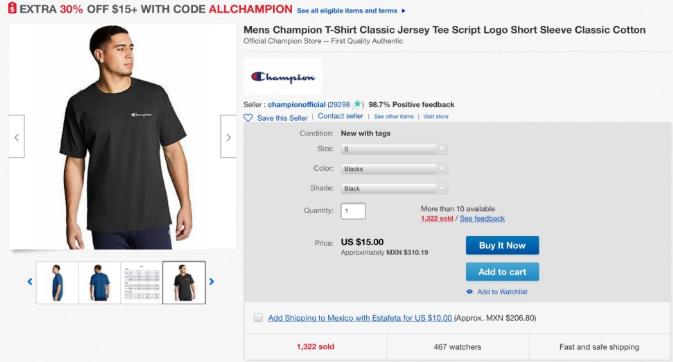Image resolution: width=673 pixels, height=362 pixels.
Task: Click the eye icon beside Add to Watchlist
Action: (x=470, y=292)
